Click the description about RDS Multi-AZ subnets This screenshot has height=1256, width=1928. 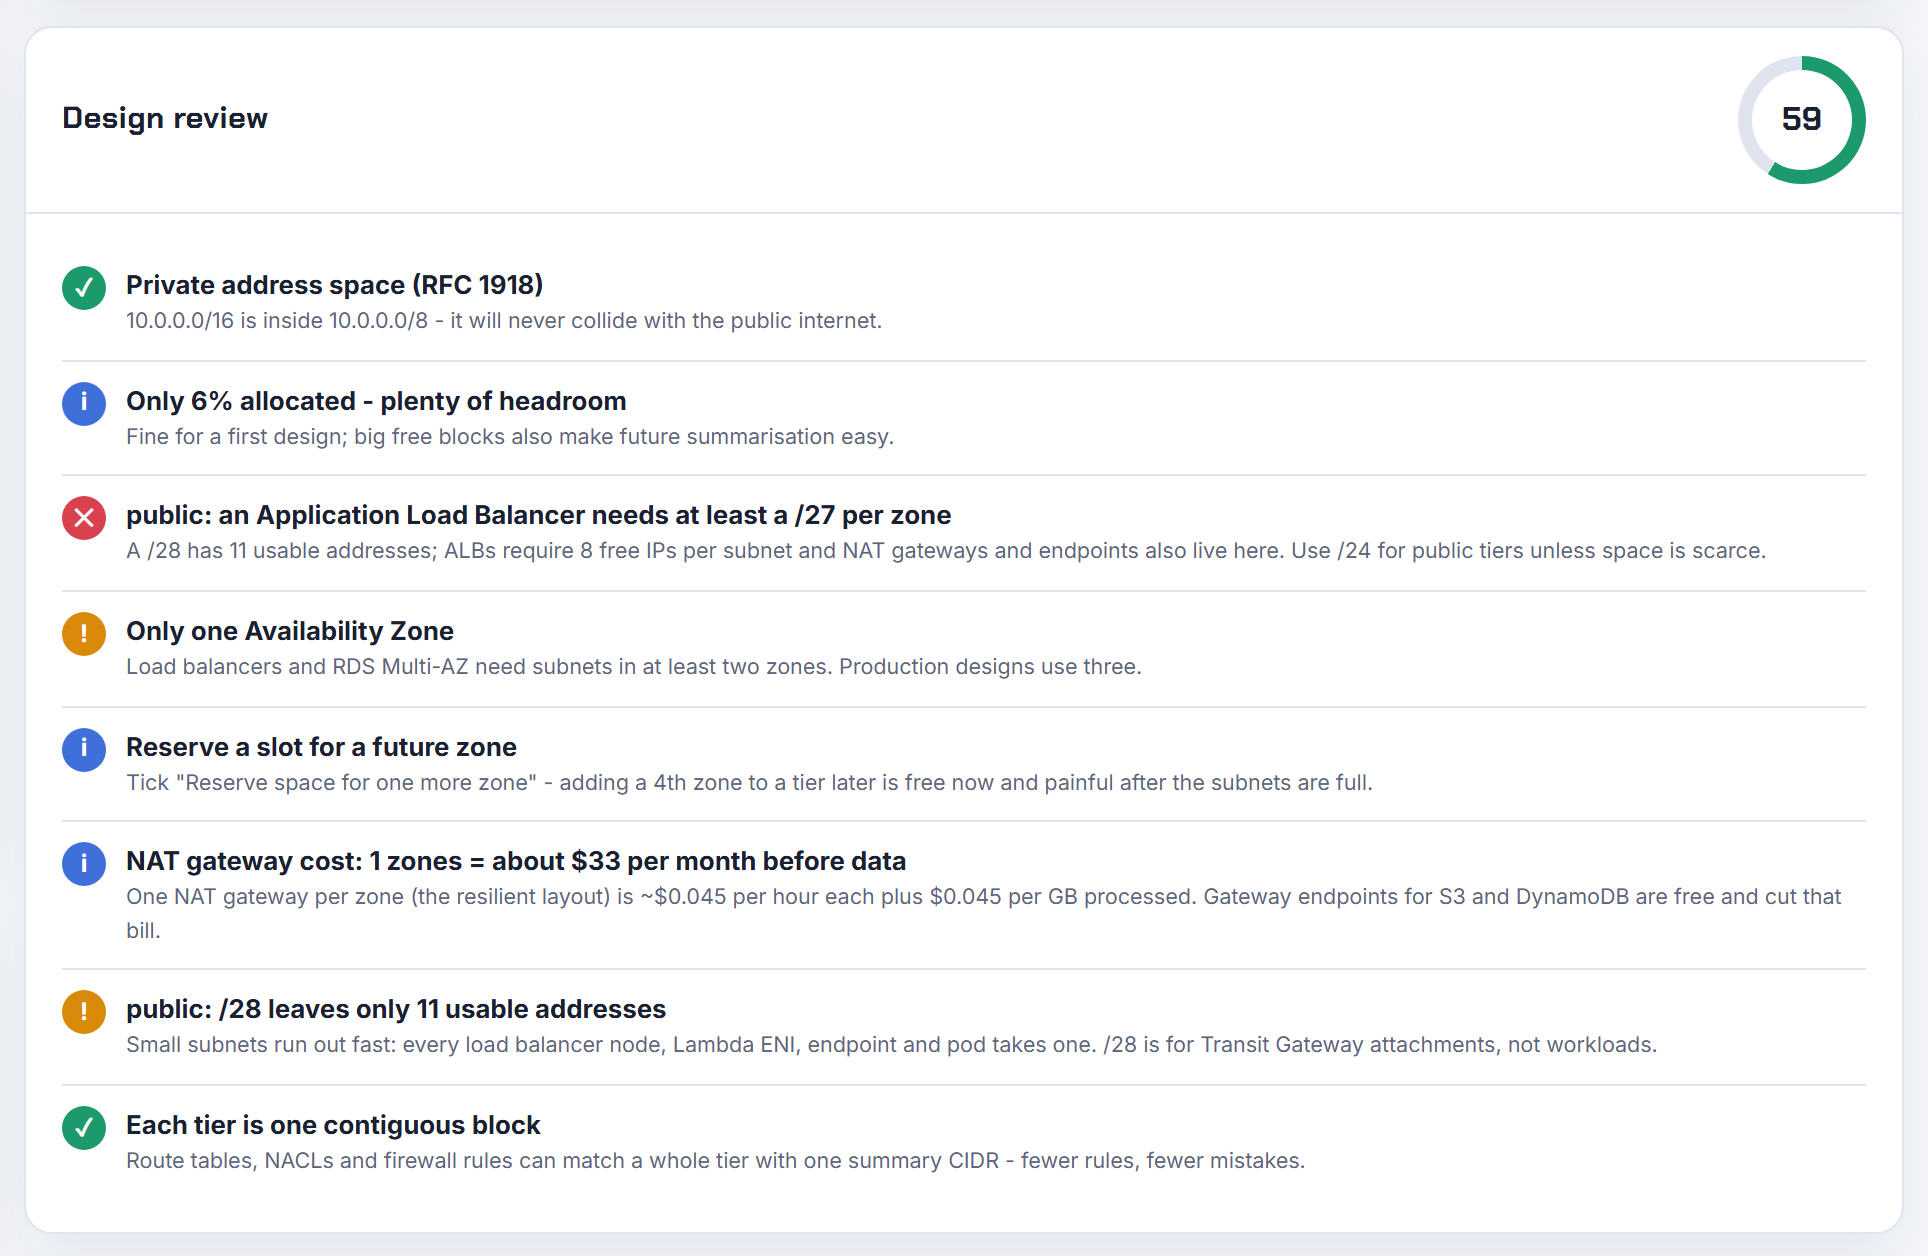(x=634, y=667)
